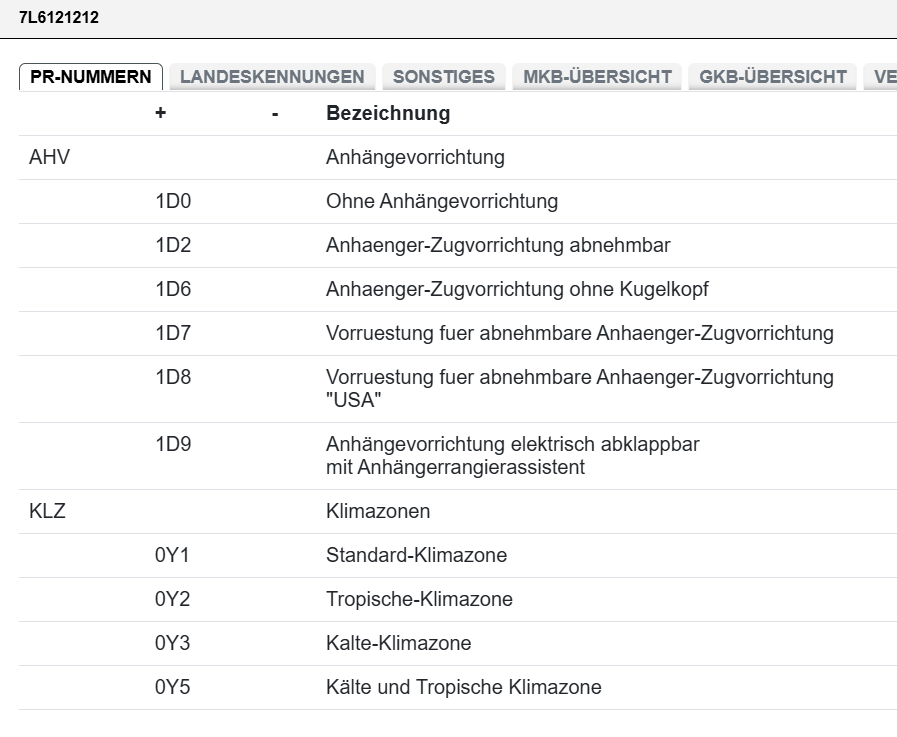Click the Bezeichnung column header
Viewport: 897px width, 737px height.
[386, 113]
